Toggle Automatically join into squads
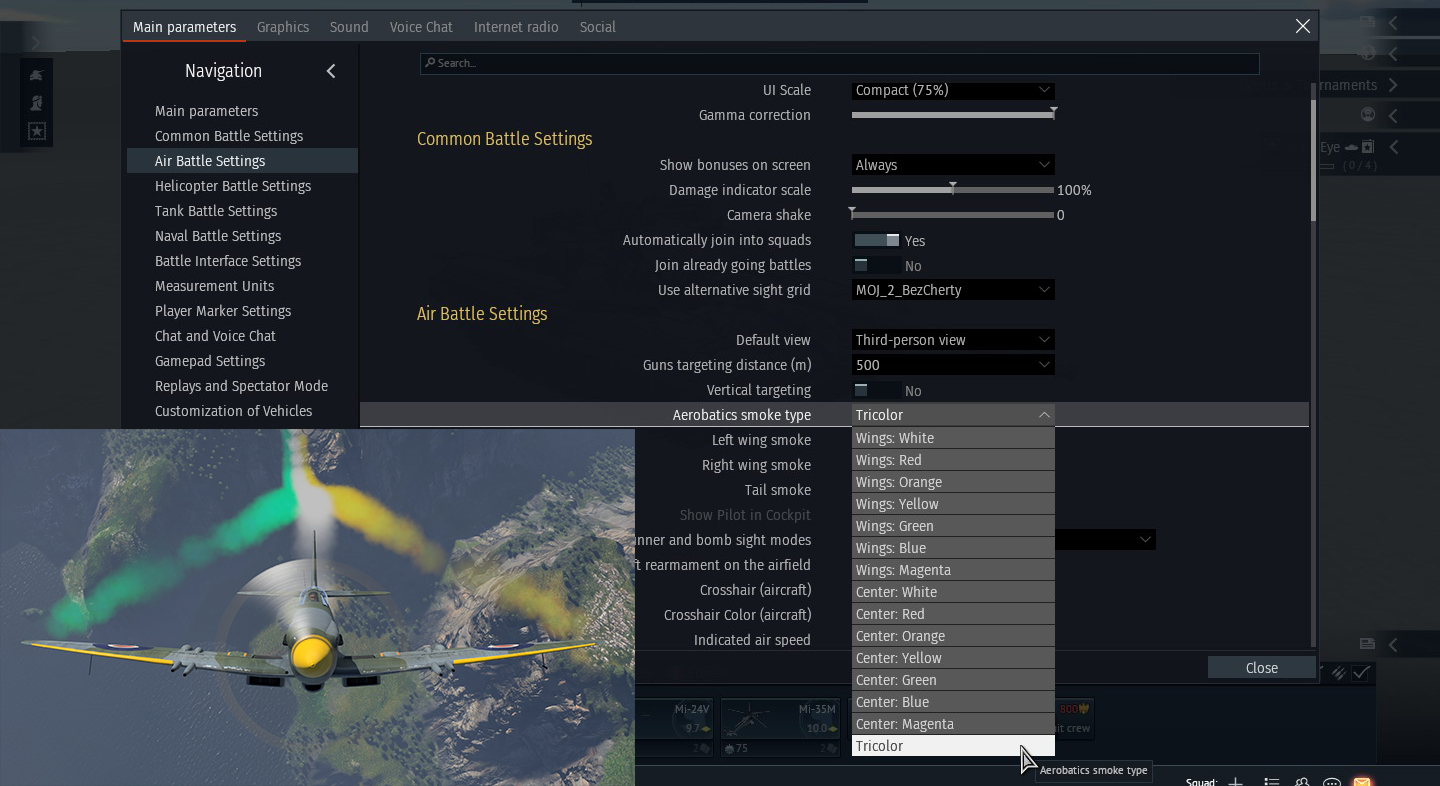 [x=876, y=240]
